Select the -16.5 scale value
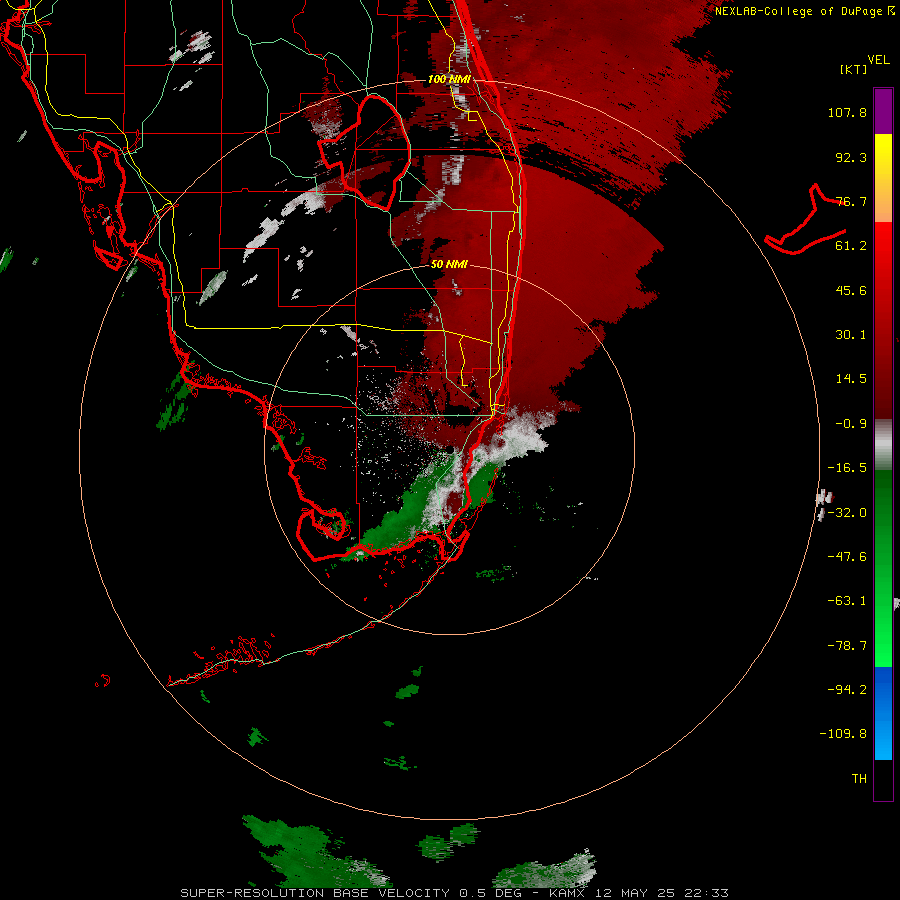 pyautogui.click(x=847, y=468)
